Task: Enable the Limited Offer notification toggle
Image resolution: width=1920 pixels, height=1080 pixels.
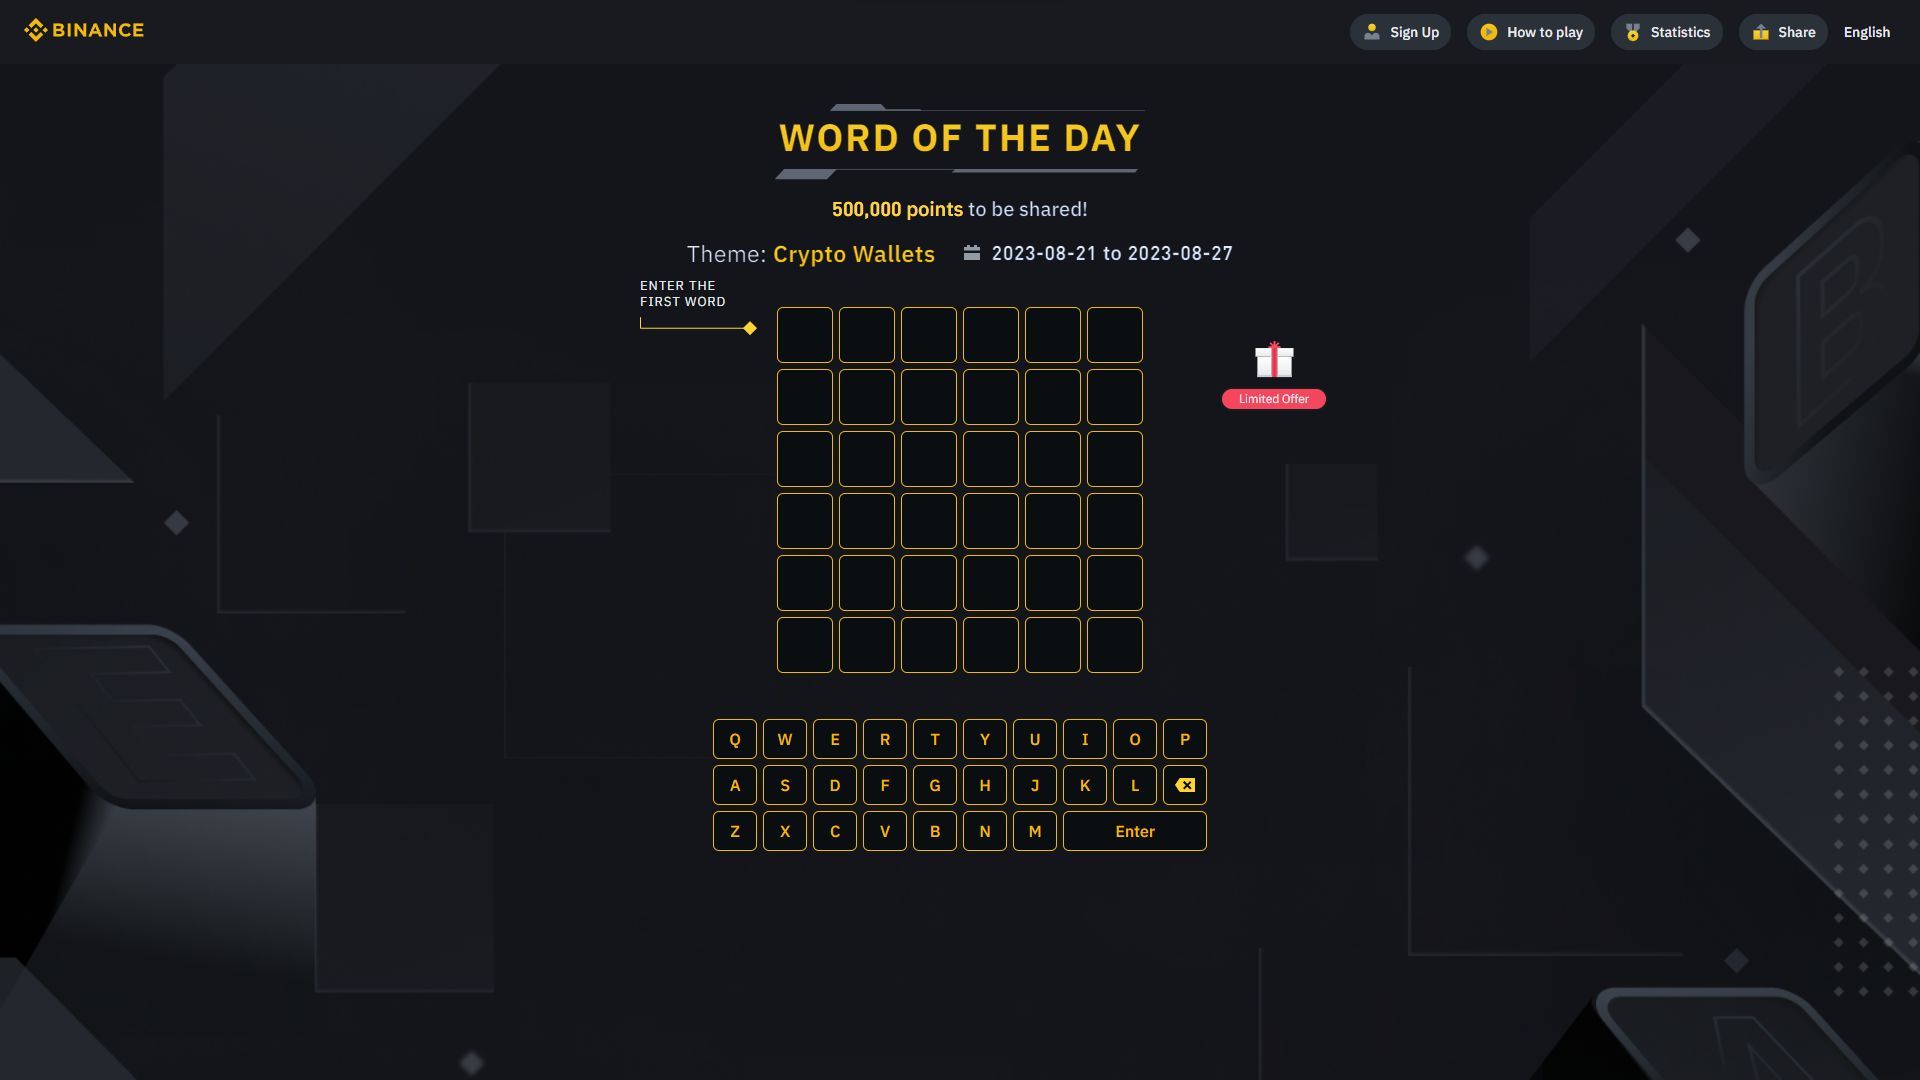Action: pos(1273,398)
